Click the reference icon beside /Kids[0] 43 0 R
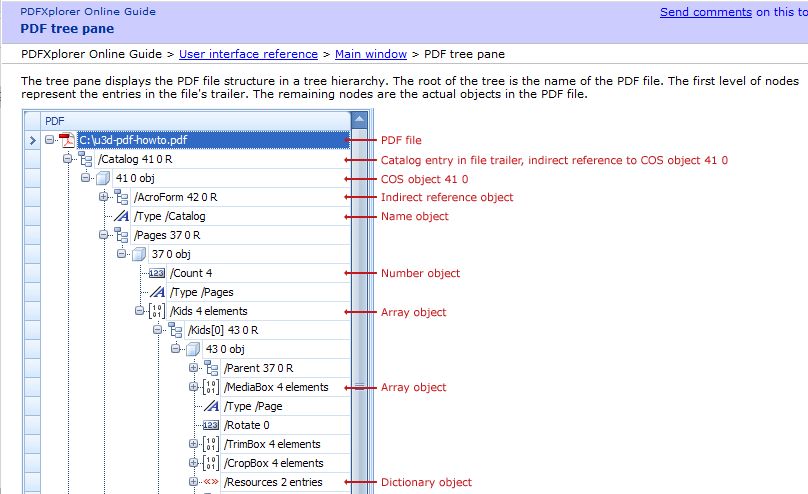This screenshot has height=494, width=808. (x=176, y=330)
